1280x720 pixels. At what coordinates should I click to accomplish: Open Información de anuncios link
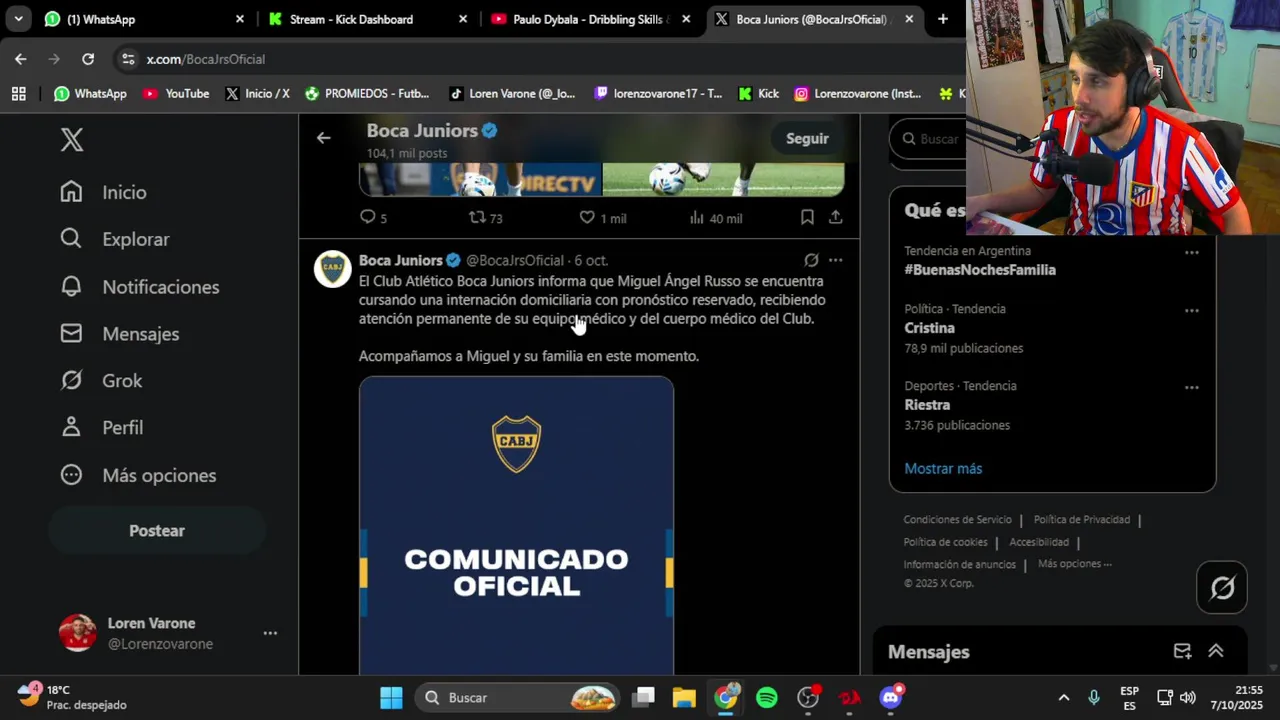pyautogui.click(x=959, y=564)
